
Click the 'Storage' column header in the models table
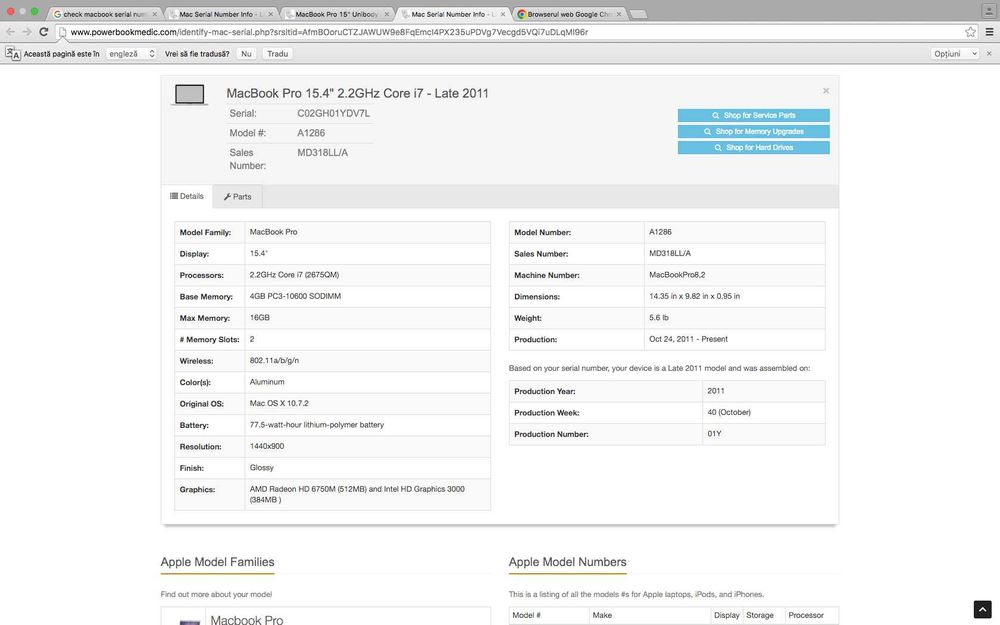[x=760, y=615]
